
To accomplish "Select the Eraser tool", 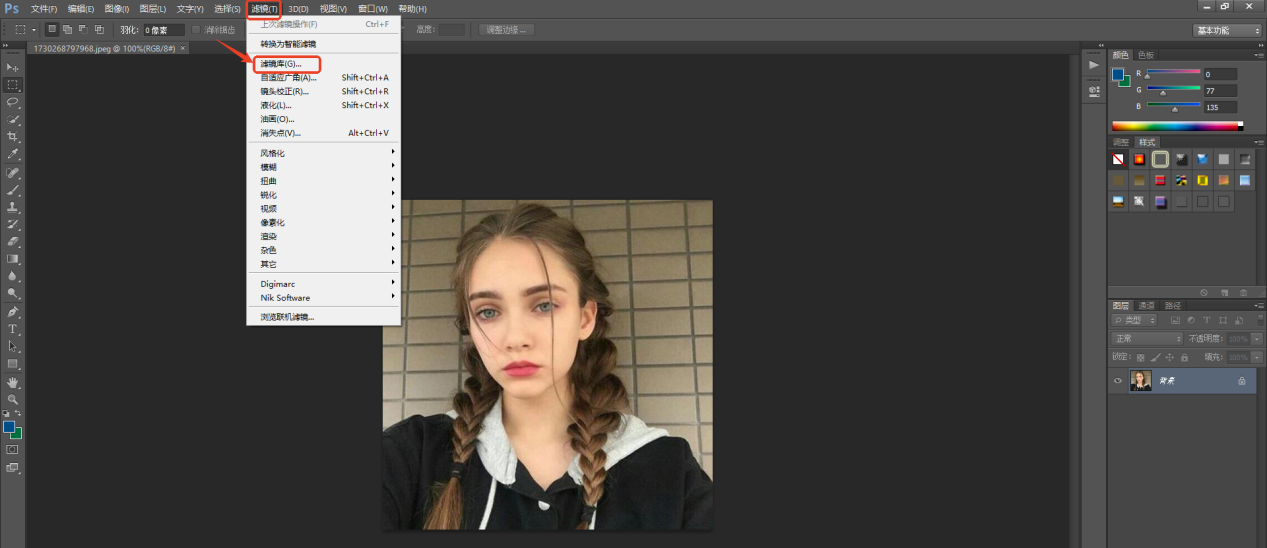I will coord(13,241).
